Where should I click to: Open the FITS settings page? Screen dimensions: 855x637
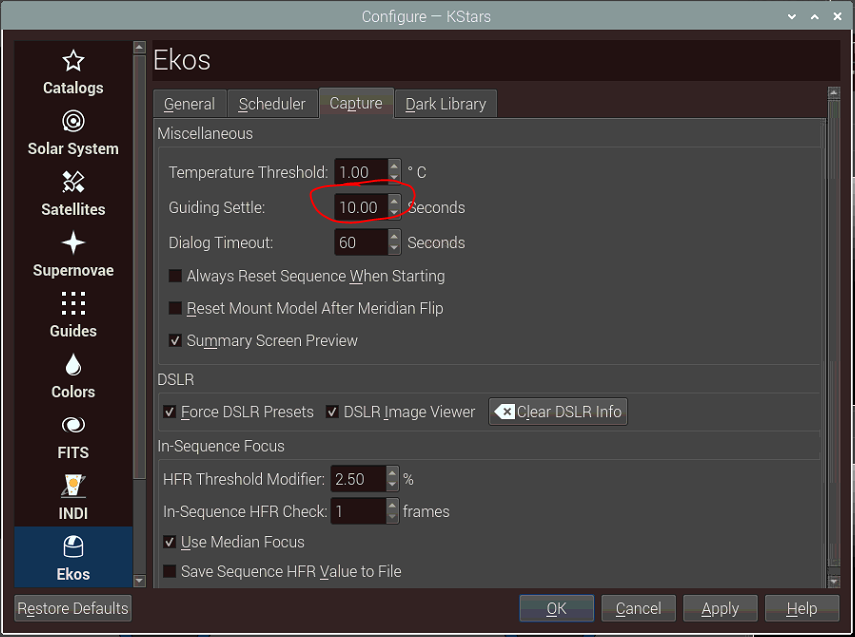[73, 437]
